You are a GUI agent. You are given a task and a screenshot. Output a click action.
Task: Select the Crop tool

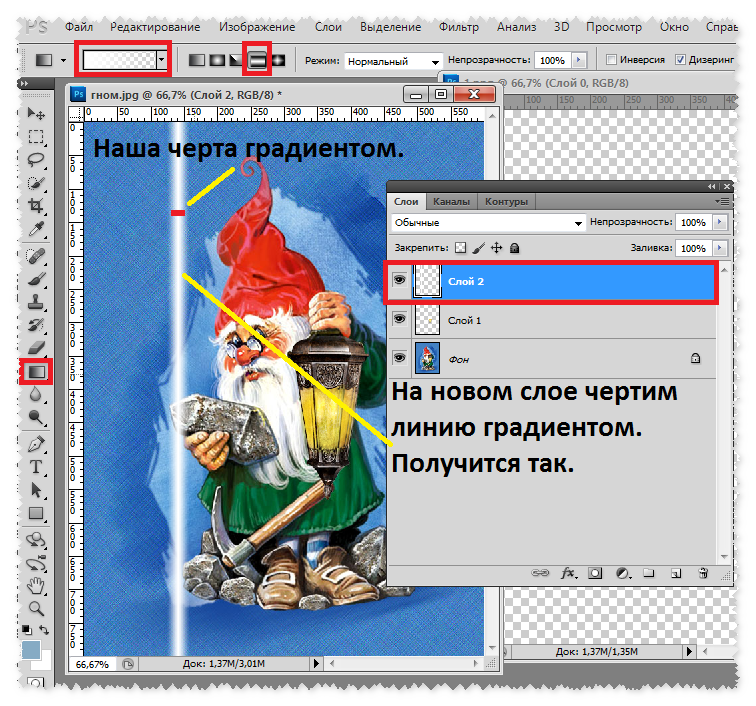[x=36, y=206]
